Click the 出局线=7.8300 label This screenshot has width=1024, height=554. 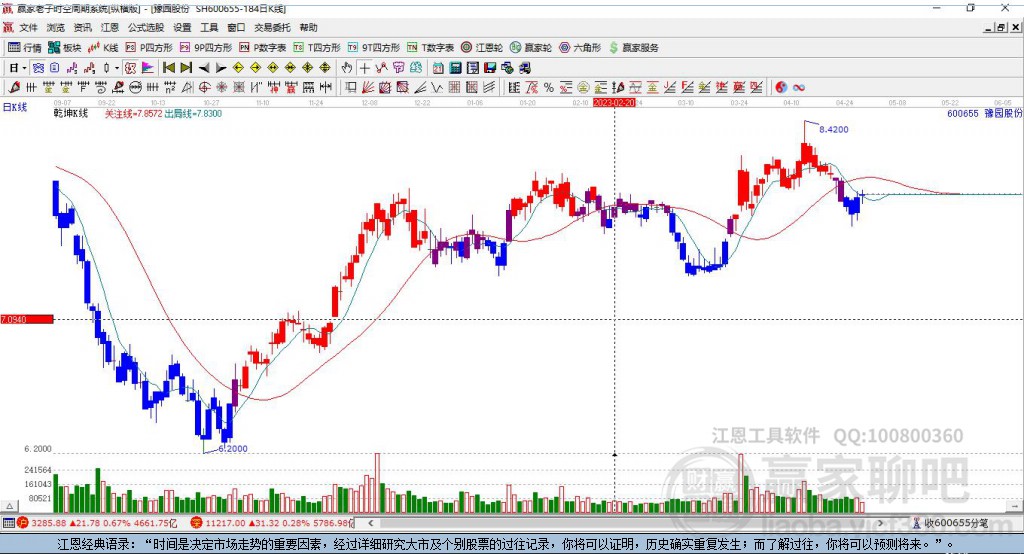tap(193, 114)
